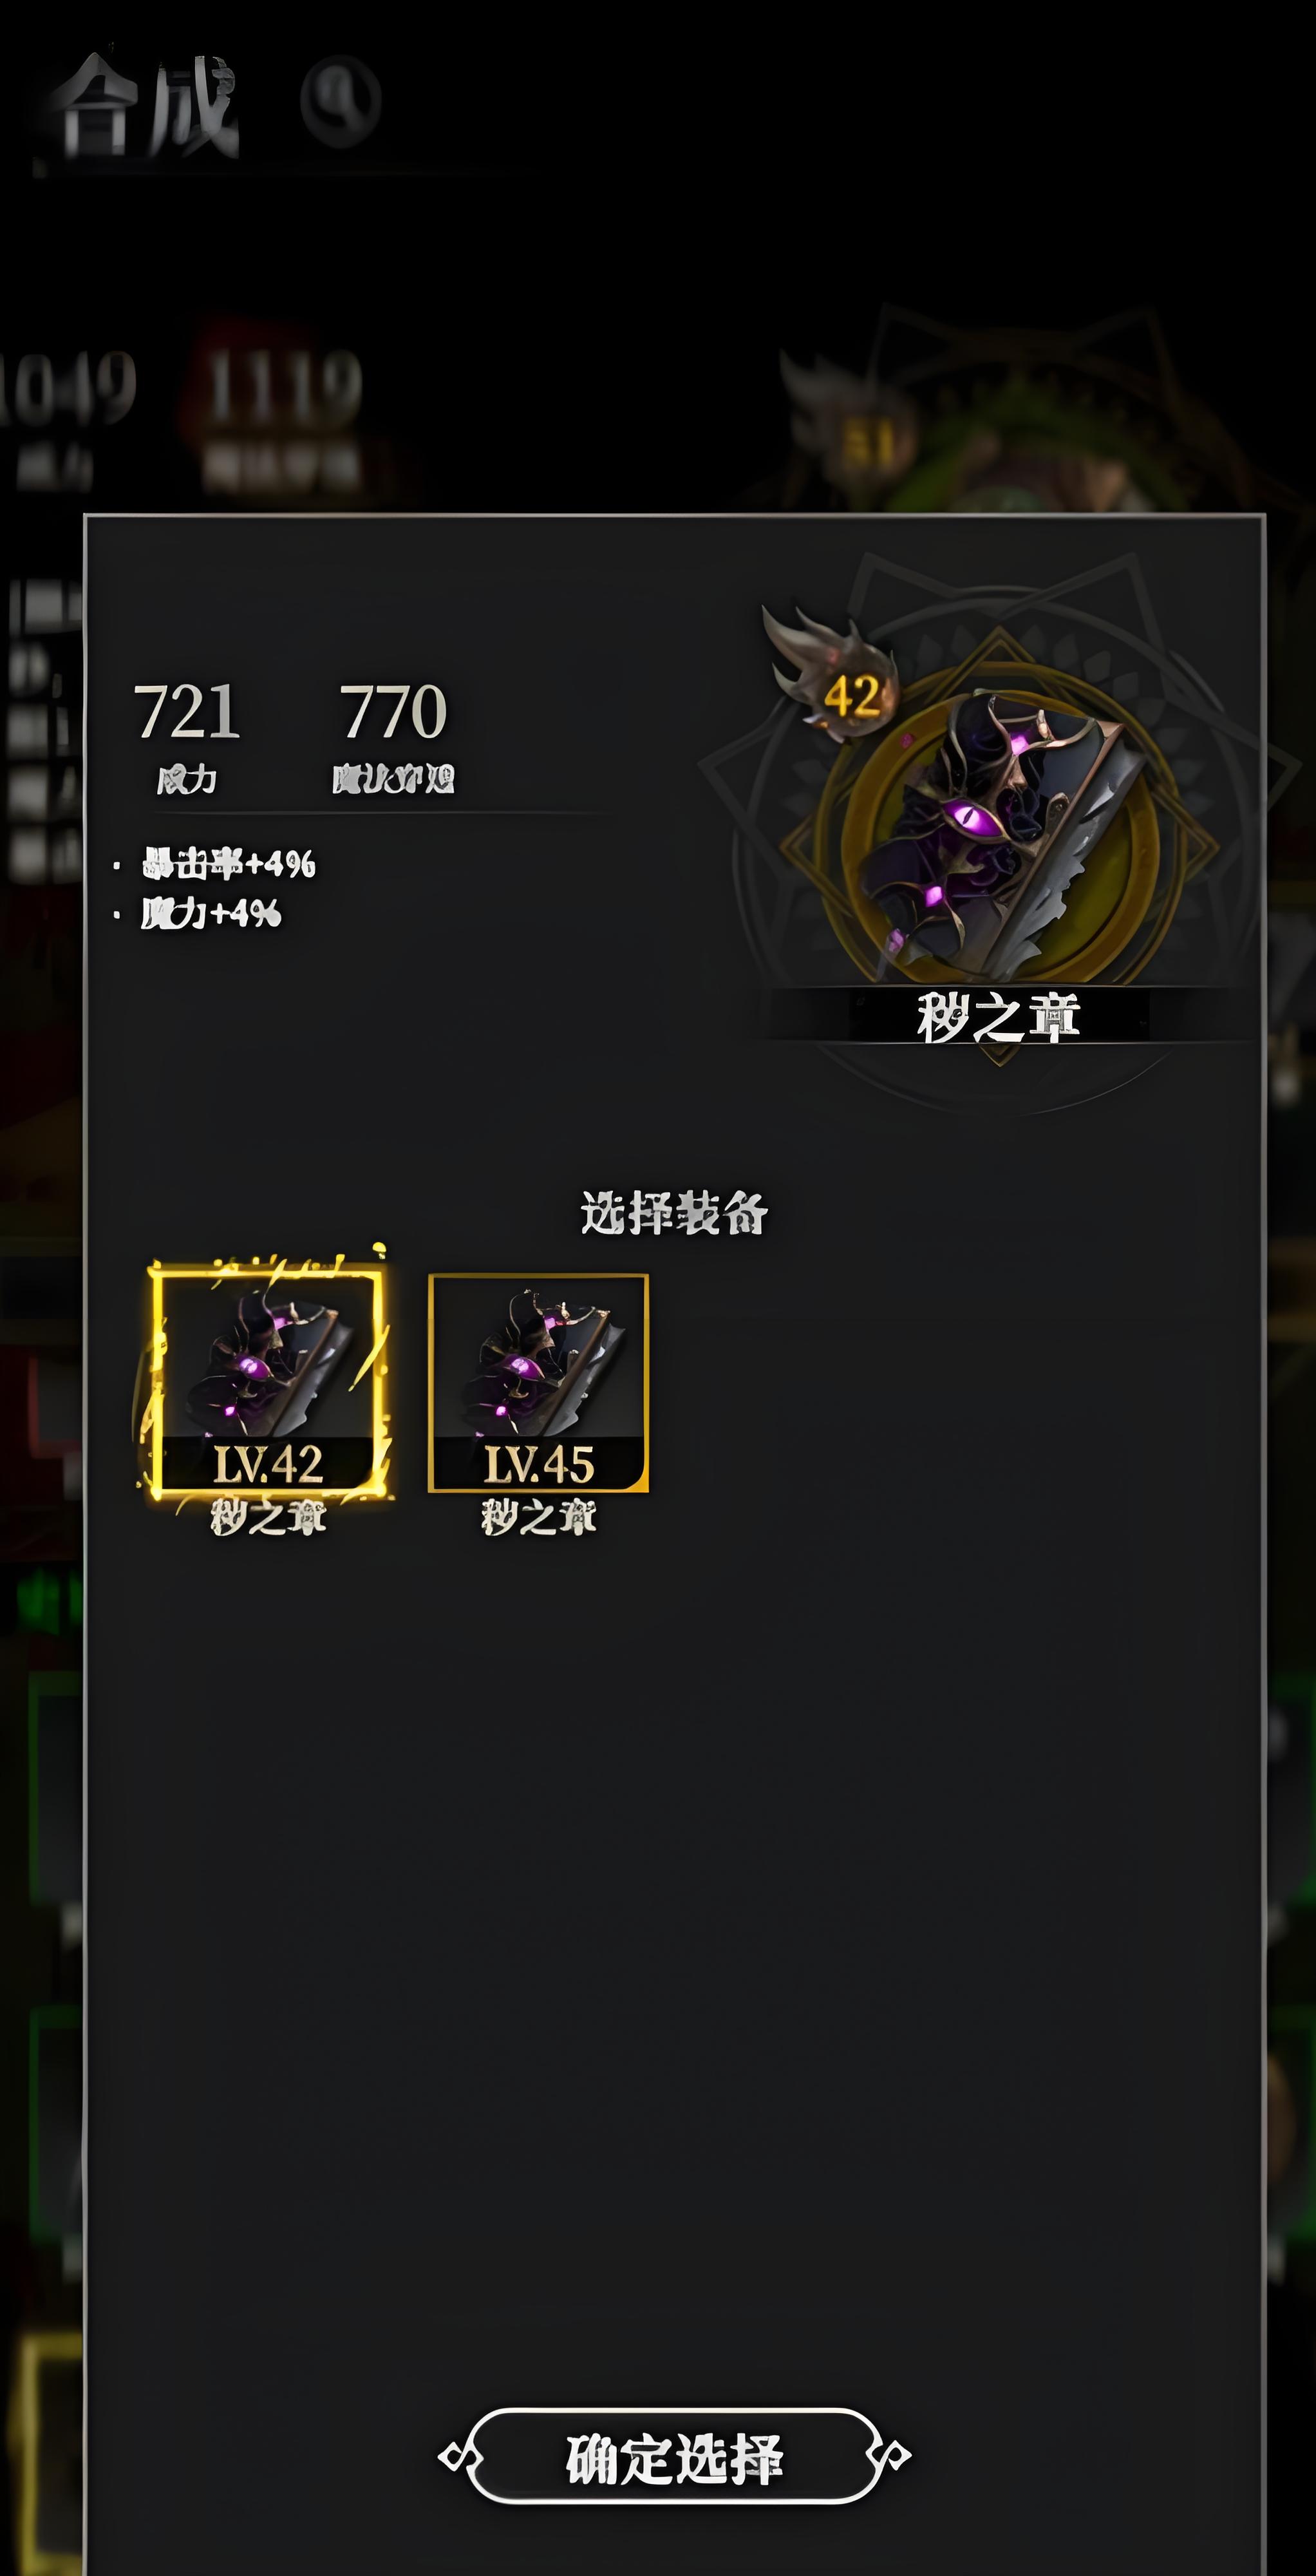Click the magnifier icon beside 合成 title
Viewport: 1316px width, 2576px height.
click(x=340, y=101)
